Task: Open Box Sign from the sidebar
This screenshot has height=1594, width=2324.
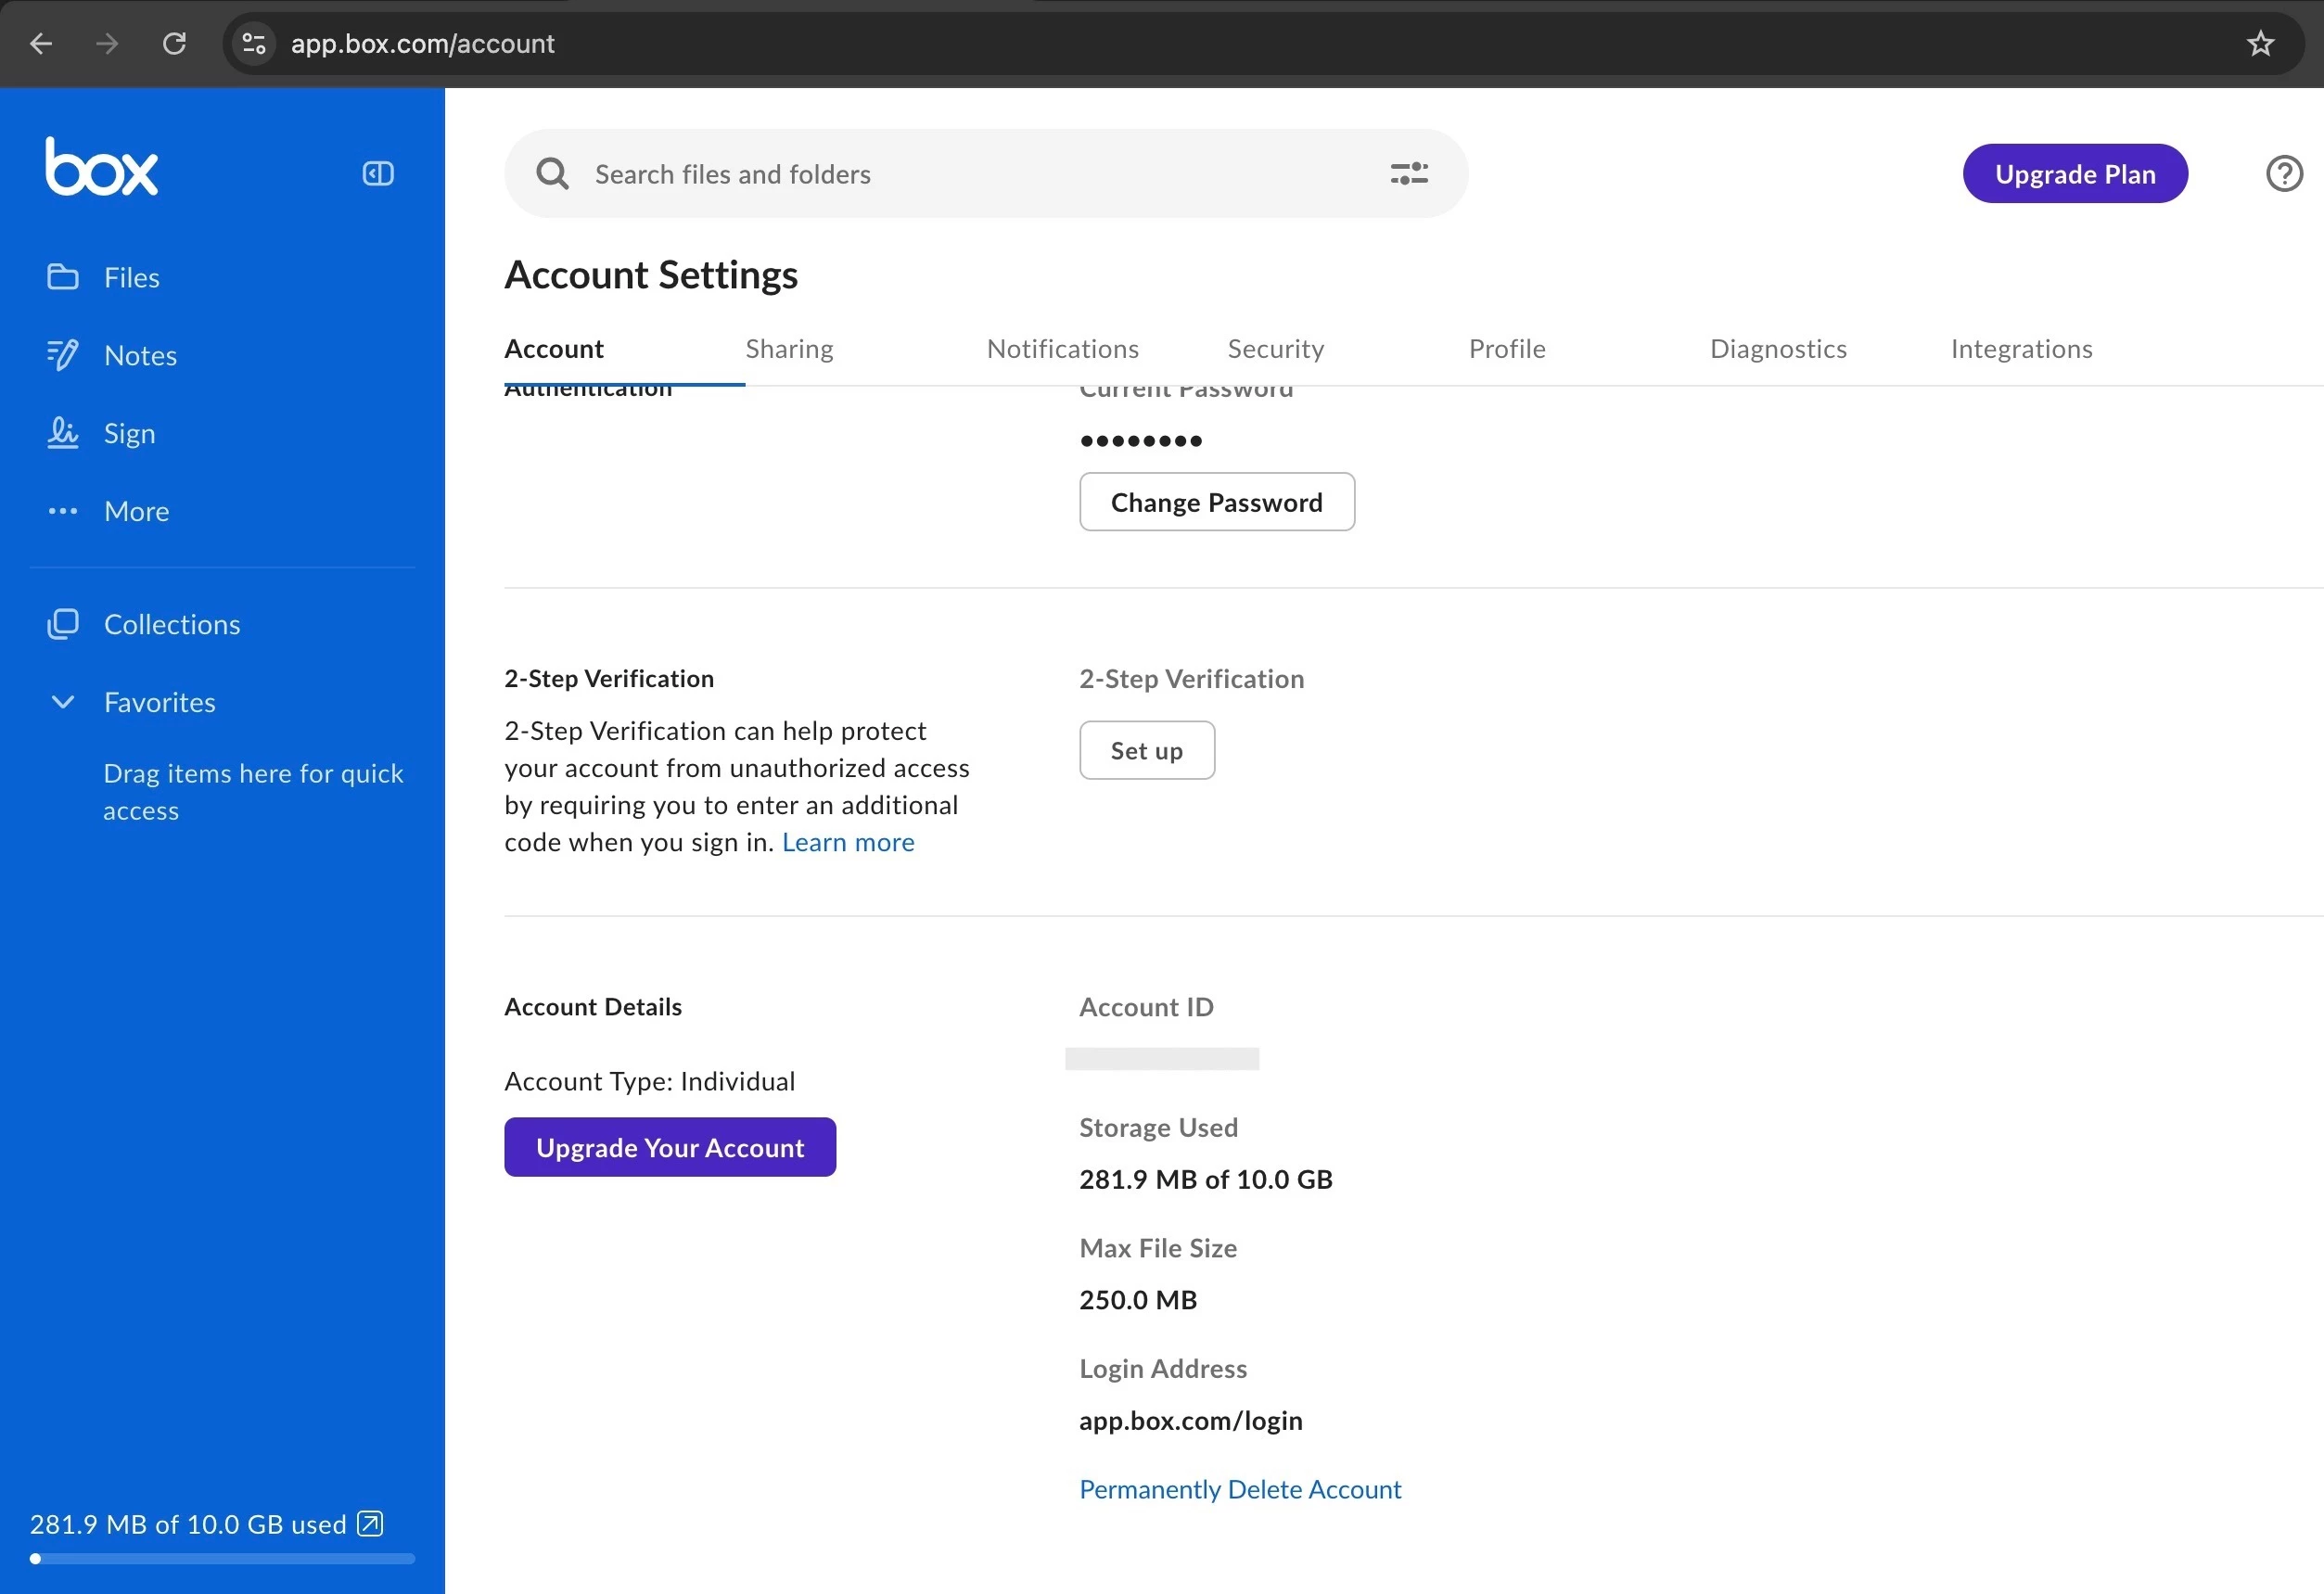Action: coord(129,433)
